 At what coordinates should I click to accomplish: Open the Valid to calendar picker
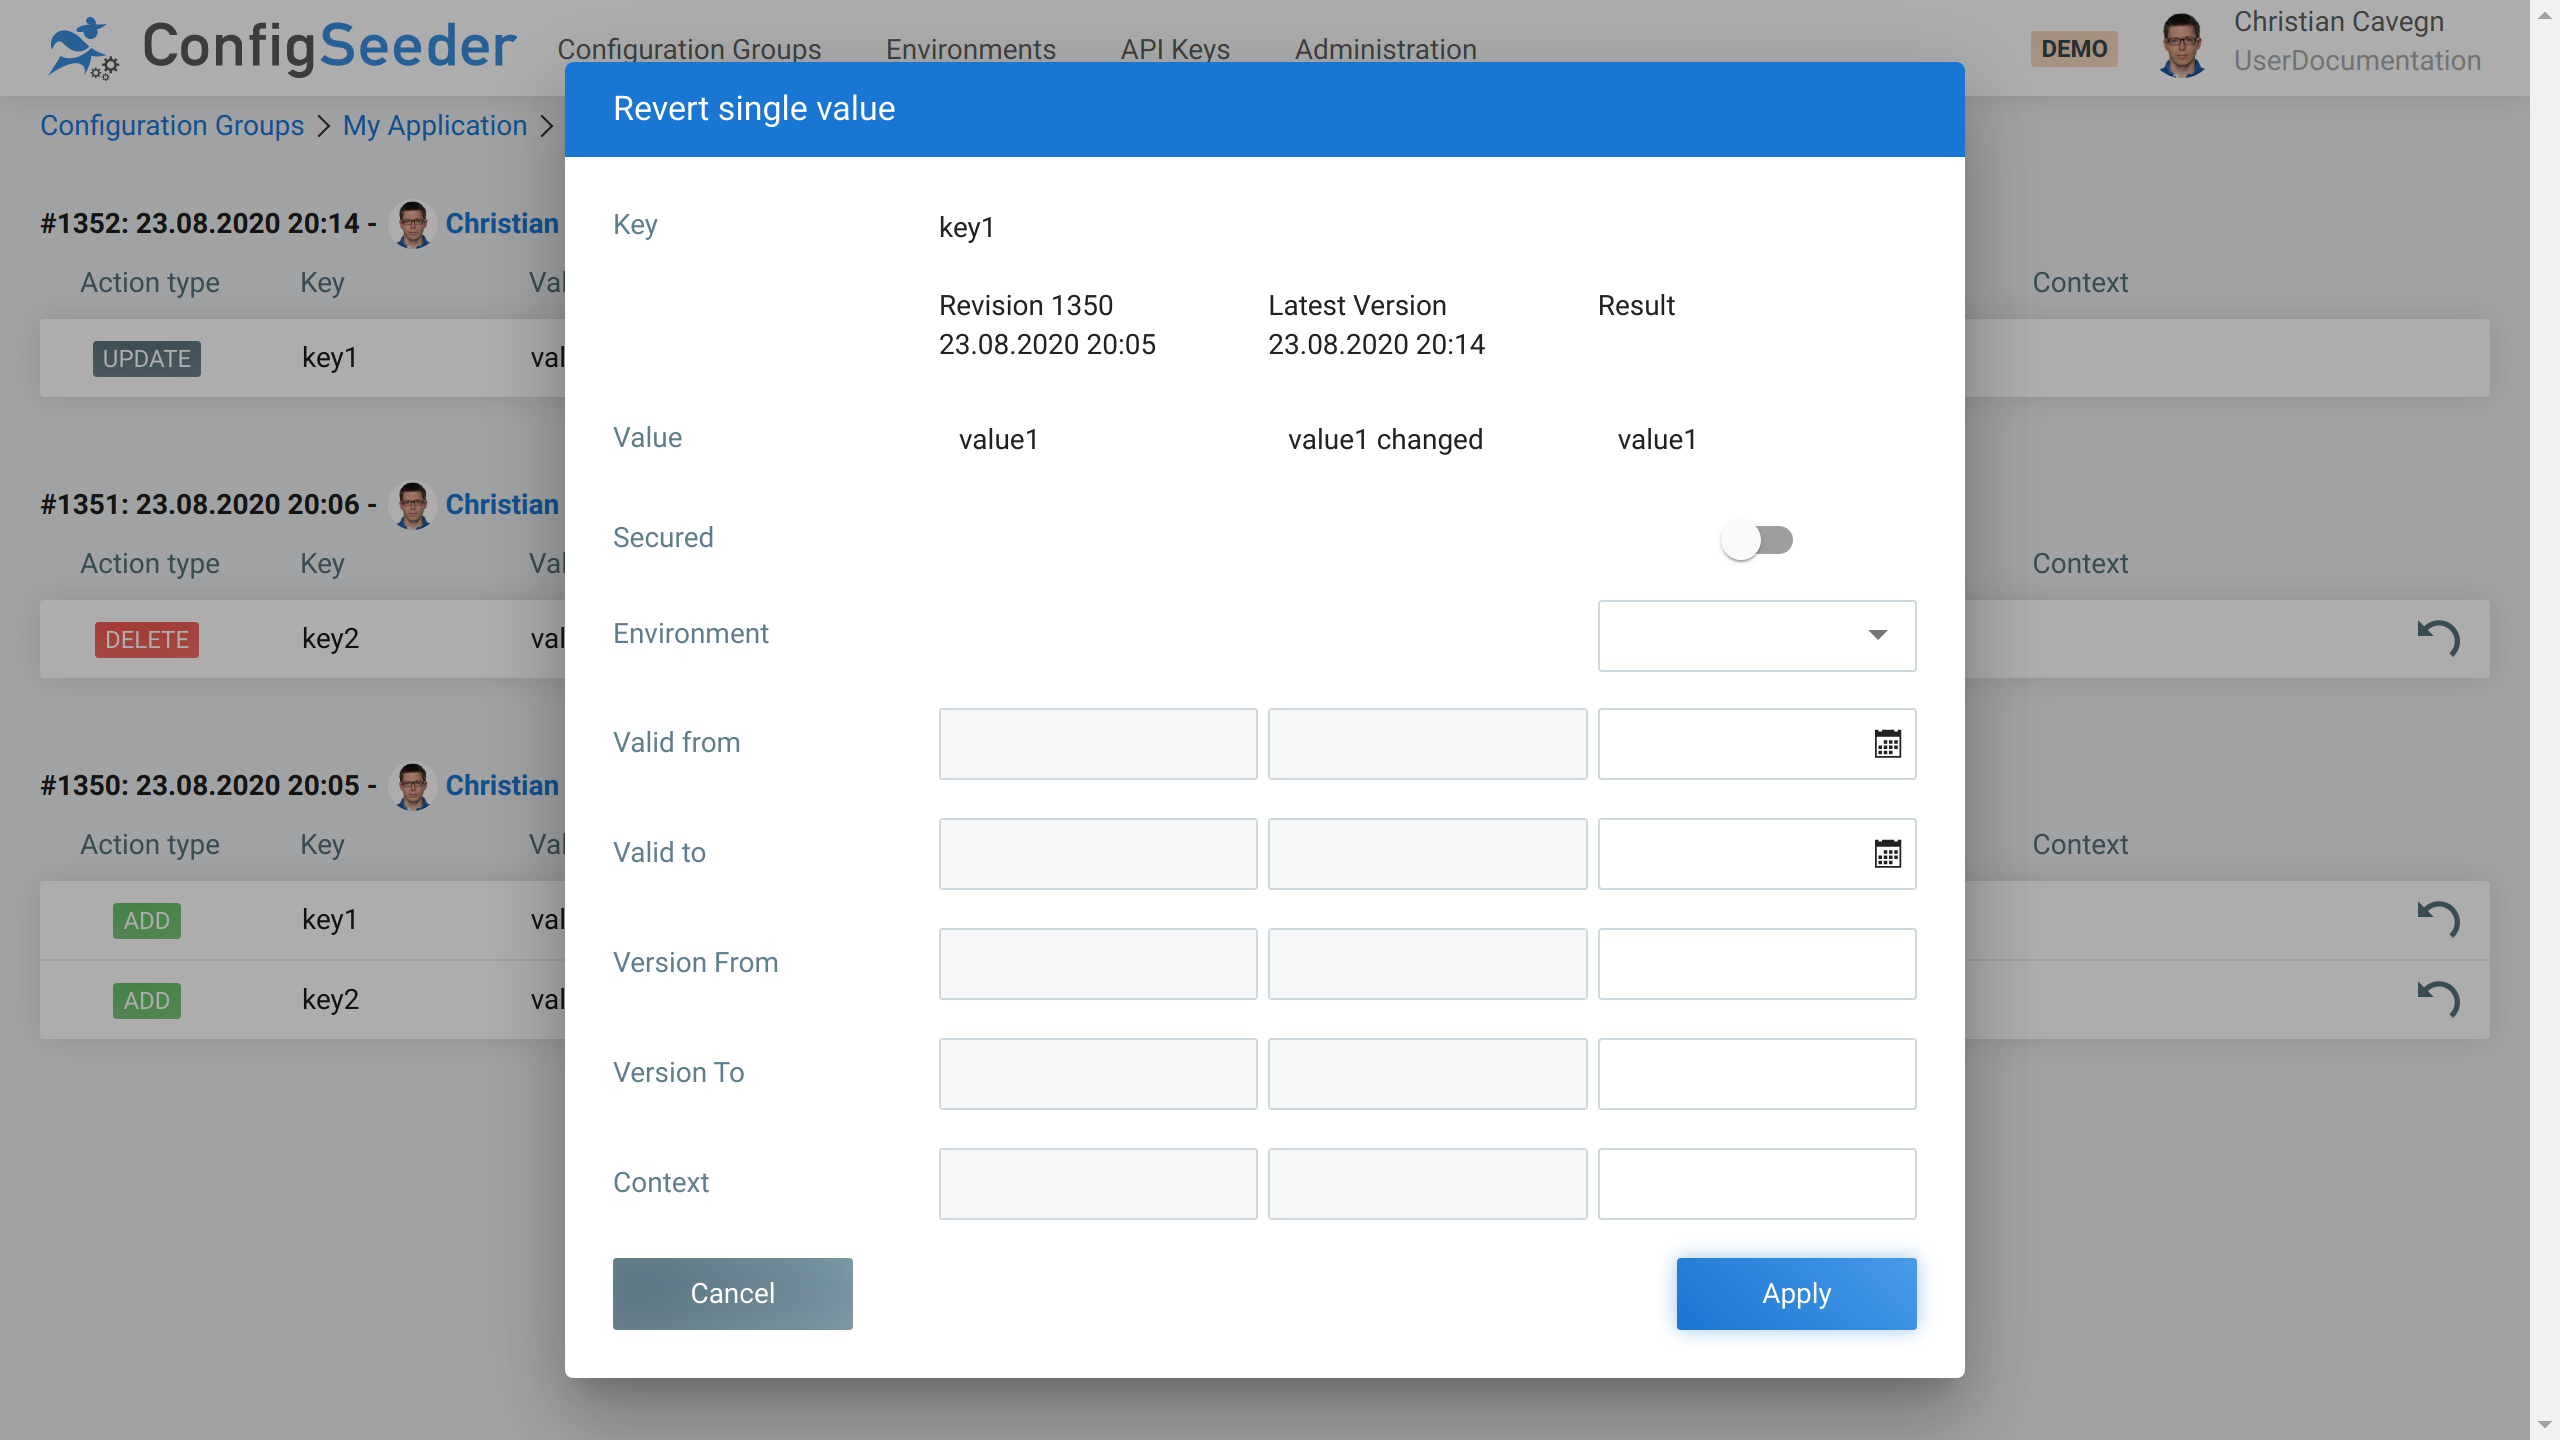1887,854
